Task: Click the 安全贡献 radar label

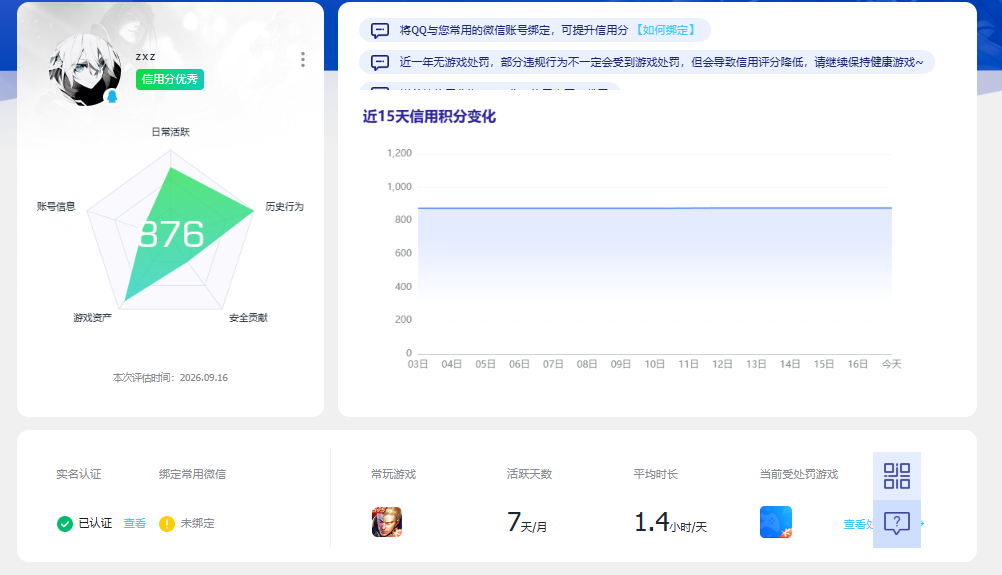Action: (248, 318)
